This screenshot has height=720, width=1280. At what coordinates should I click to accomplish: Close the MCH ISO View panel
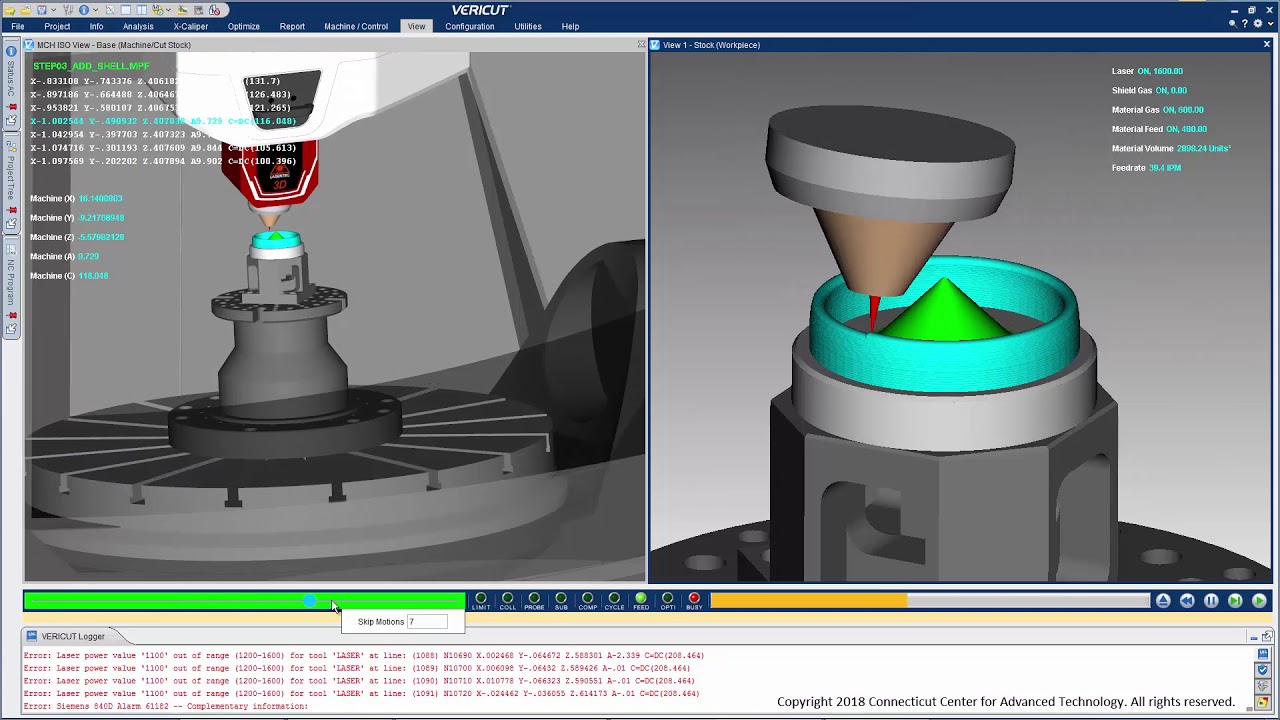(641, 44)
